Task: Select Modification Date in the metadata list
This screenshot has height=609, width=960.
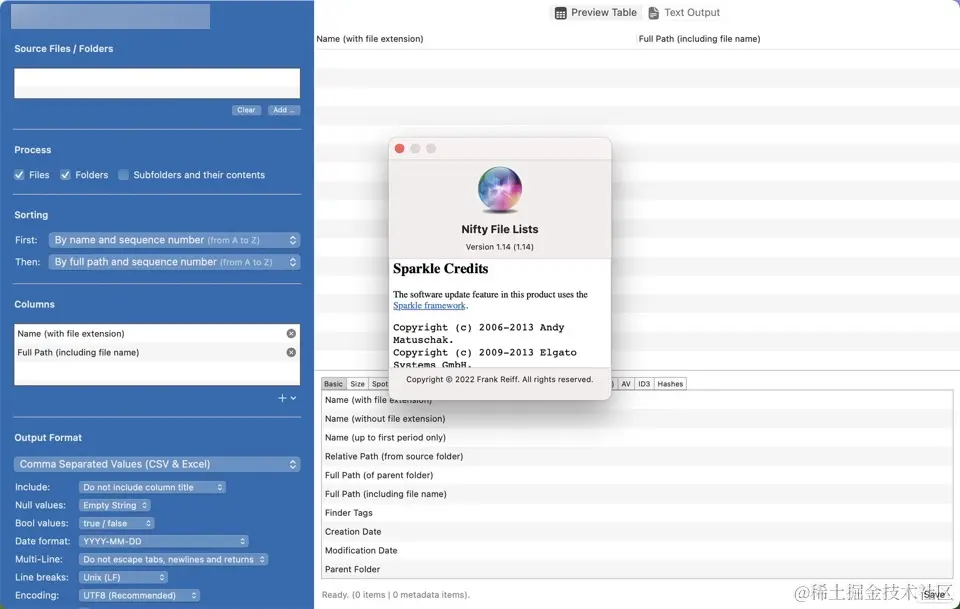Action: (x=637, y=551)
